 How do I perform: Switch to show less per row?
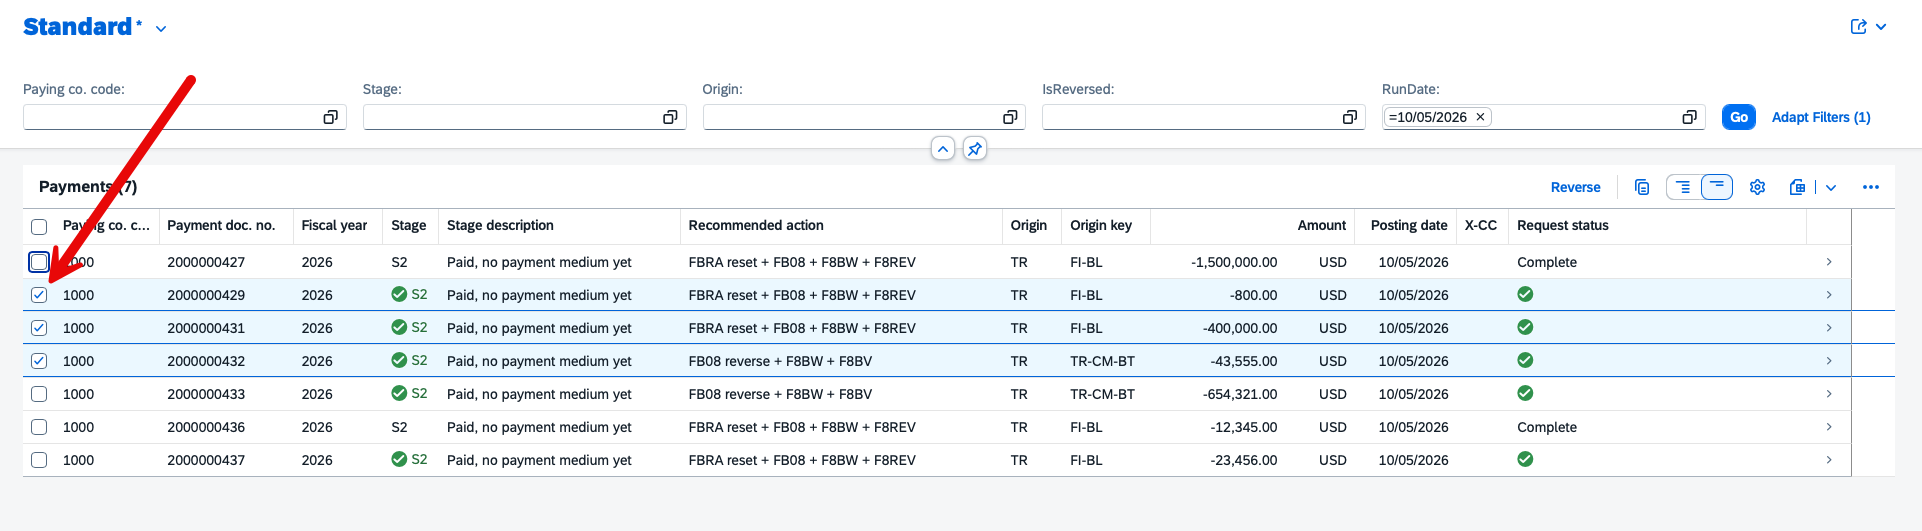coord(1717,187)
